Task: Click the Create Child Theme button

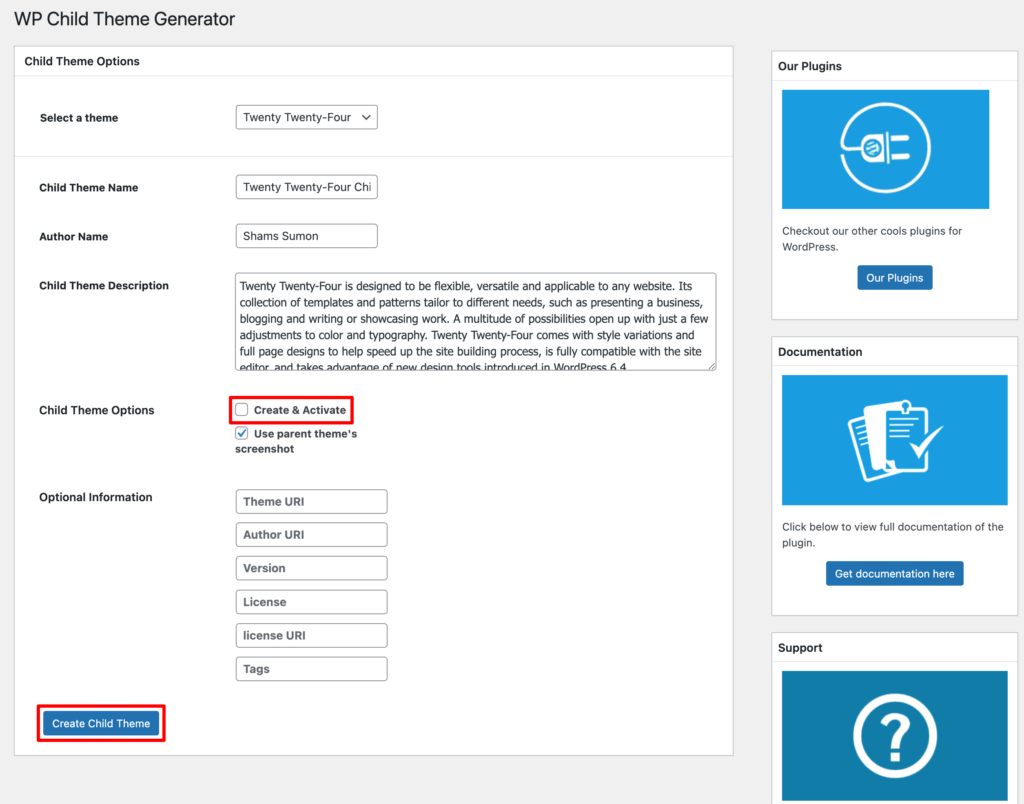Action: [101, 724]
